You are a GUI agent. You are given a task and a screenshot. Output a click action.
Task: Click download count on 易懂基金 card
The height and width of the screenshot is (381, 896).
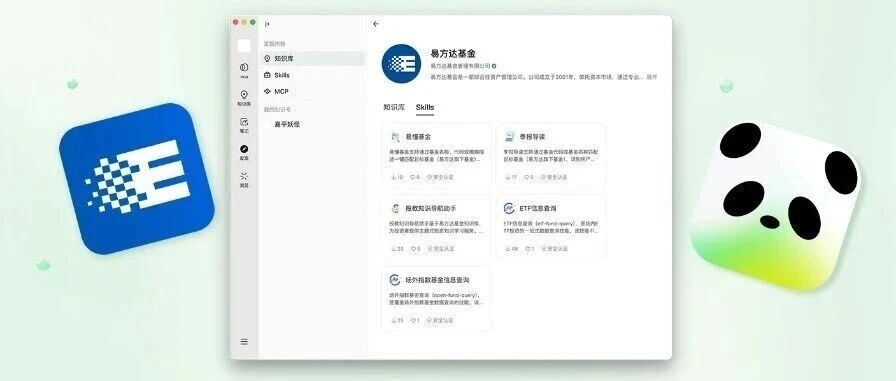point(397,177)
